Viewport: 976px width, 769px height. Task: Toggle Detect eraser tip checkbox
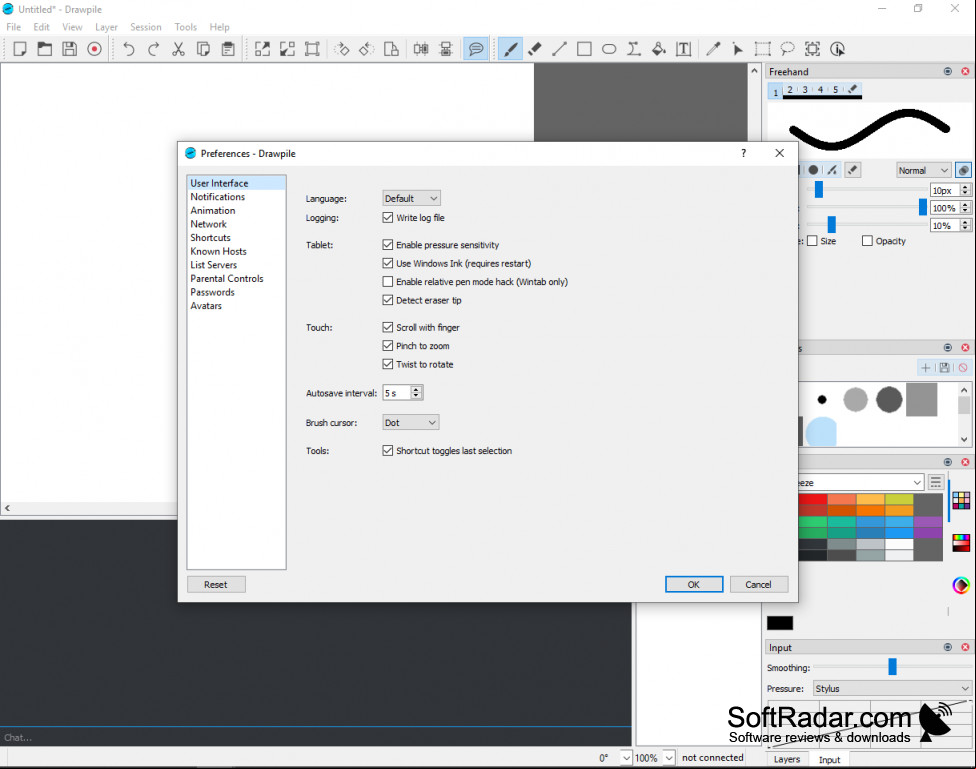tap(388, 300)
